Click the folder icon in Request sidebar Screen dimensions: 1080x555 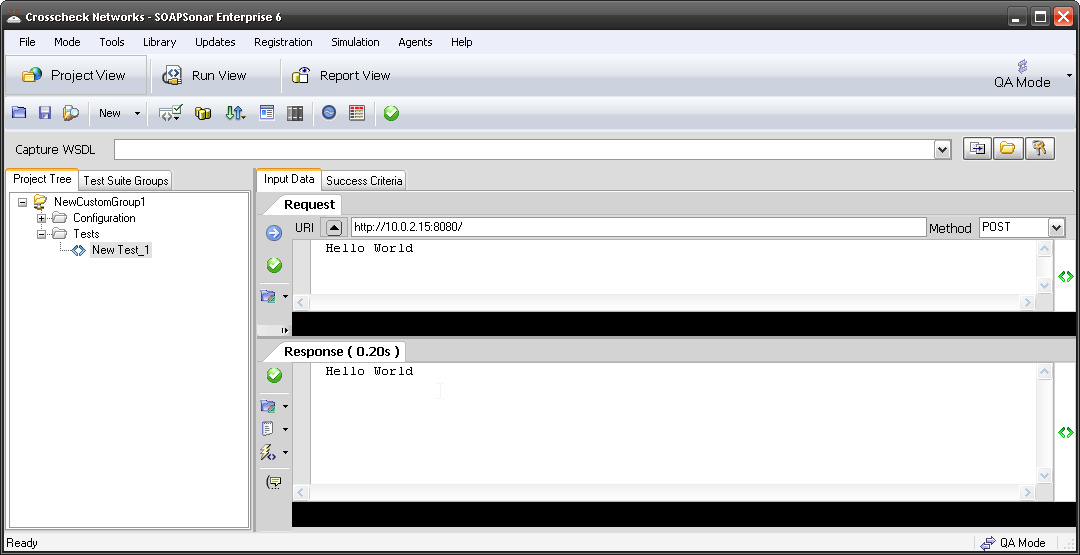pyautogui.click(x=268, y=296)
